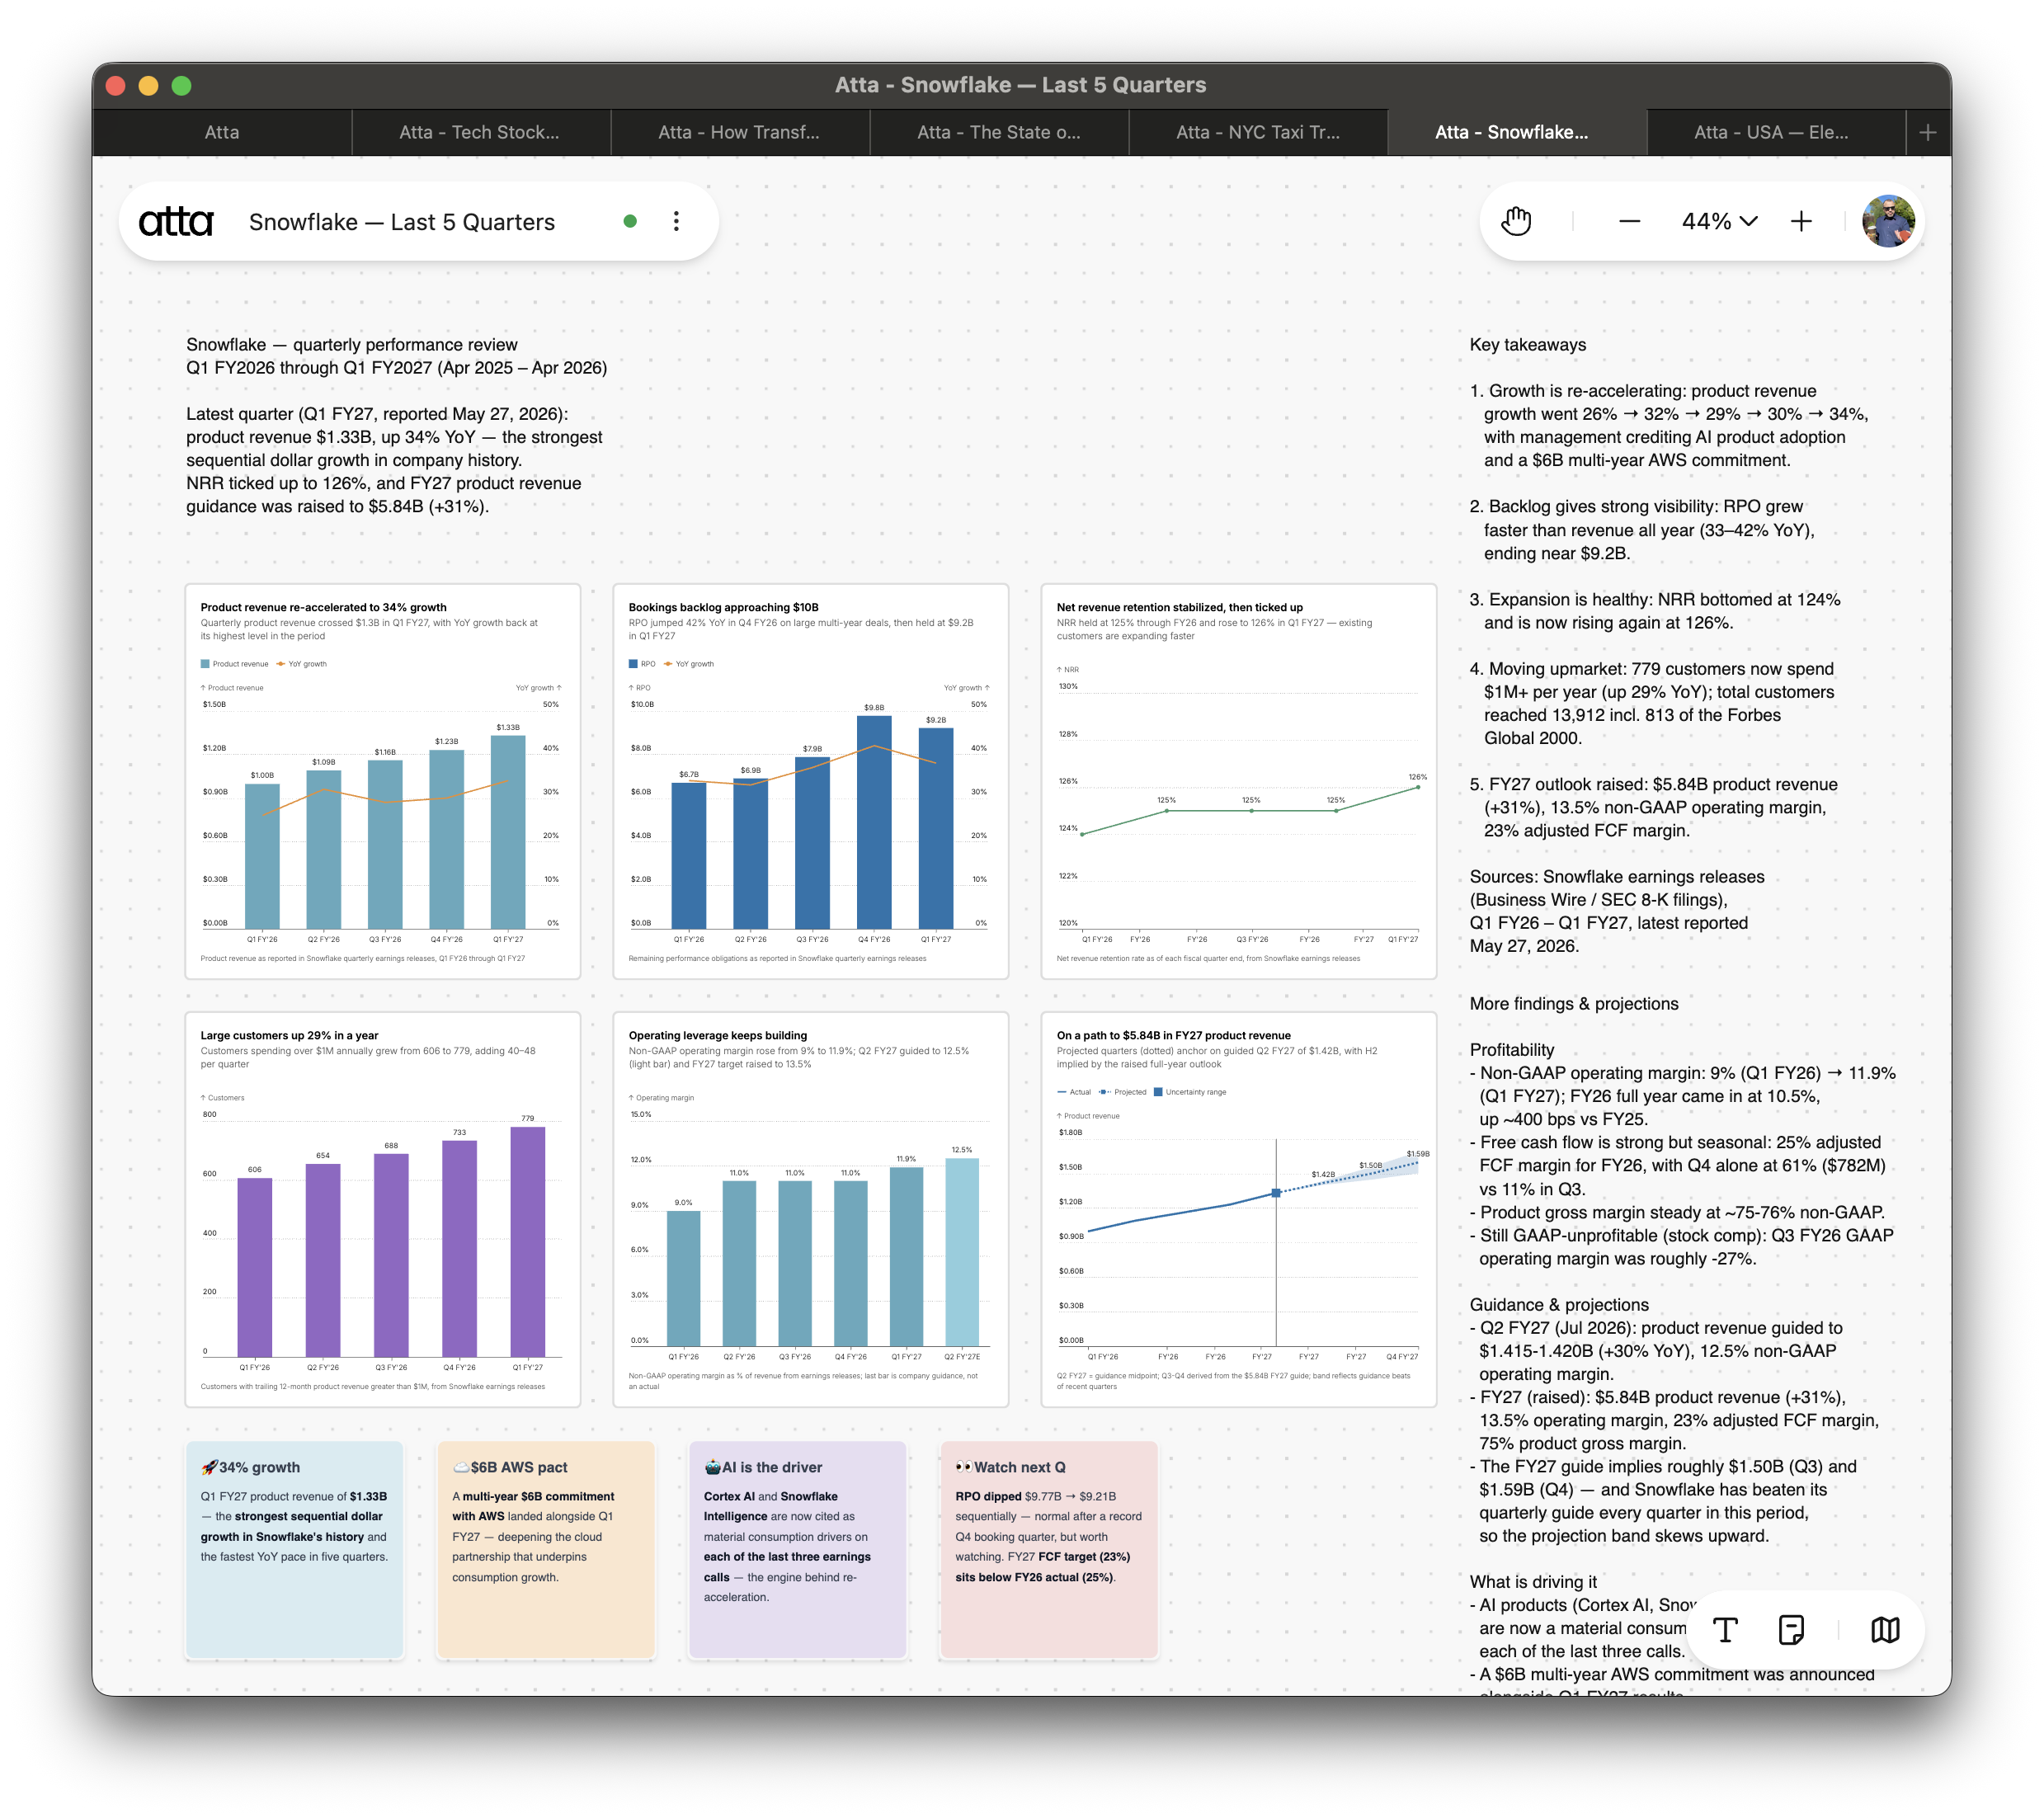The height and width of the screenshot is (1818, 2044).
Task: Click Guidance & projections heading
Action: (1559, 1305)
